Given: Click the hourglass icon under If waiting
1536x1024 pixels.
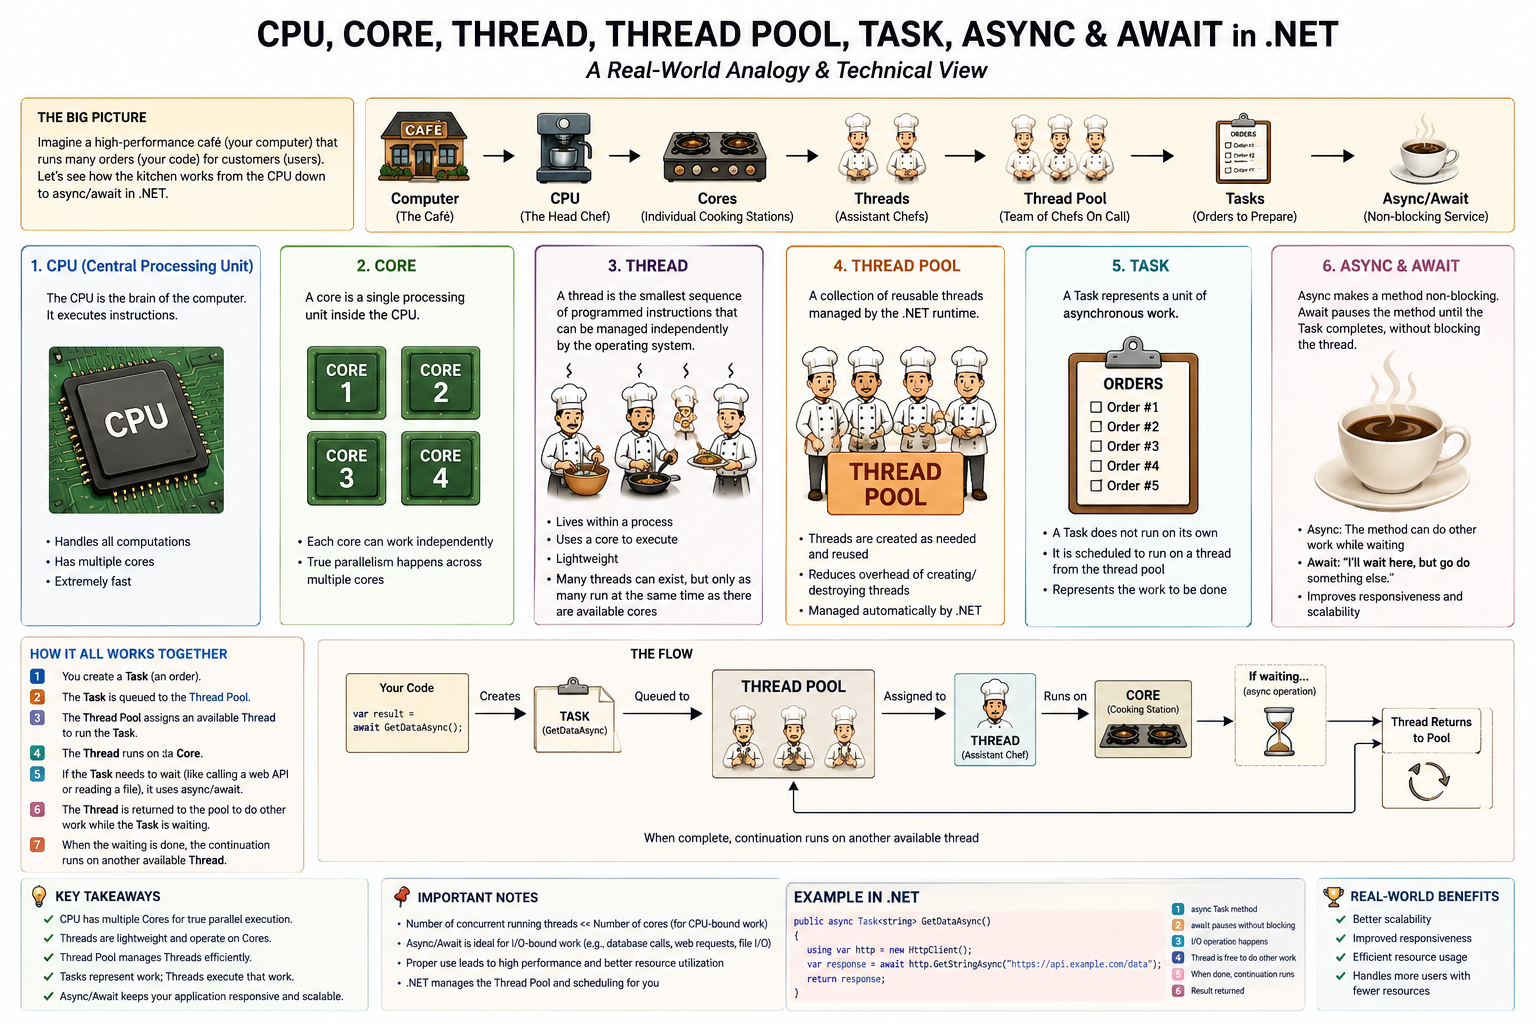Looking at the screenshot, I should coord(1279,731).
